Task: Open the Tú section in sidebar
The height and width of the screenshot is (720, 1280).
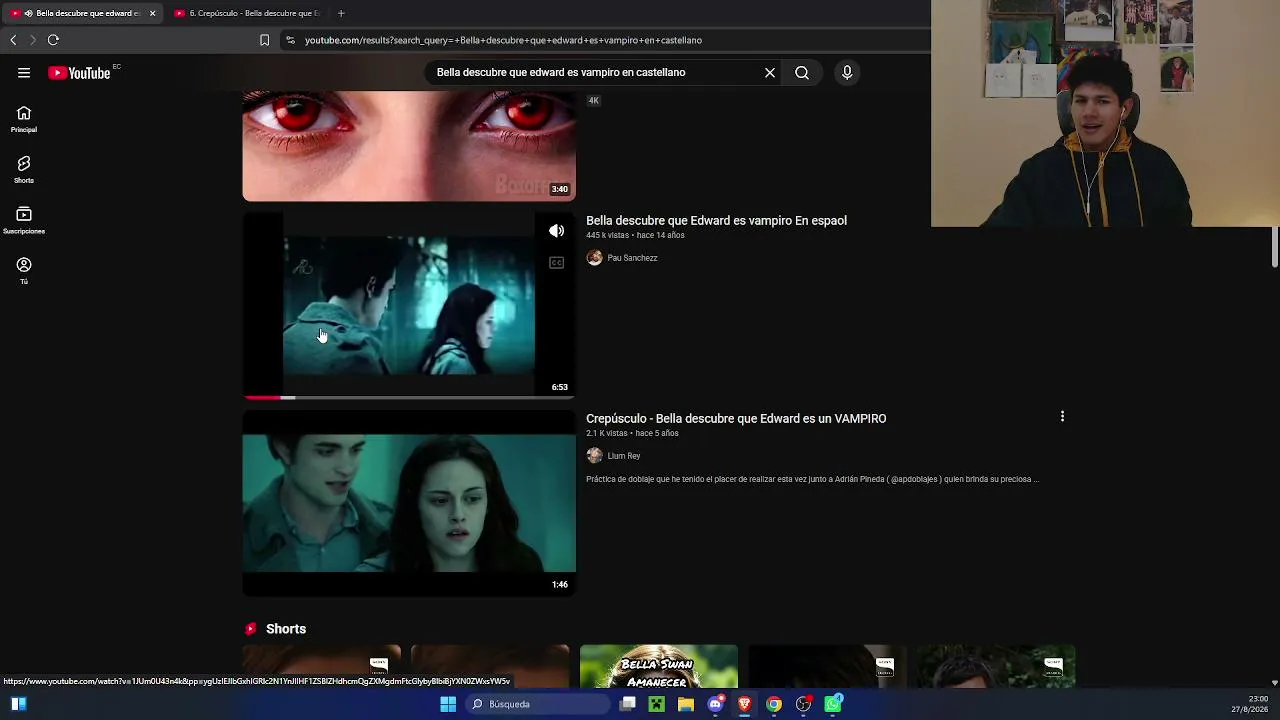Action: coord(24,270)
